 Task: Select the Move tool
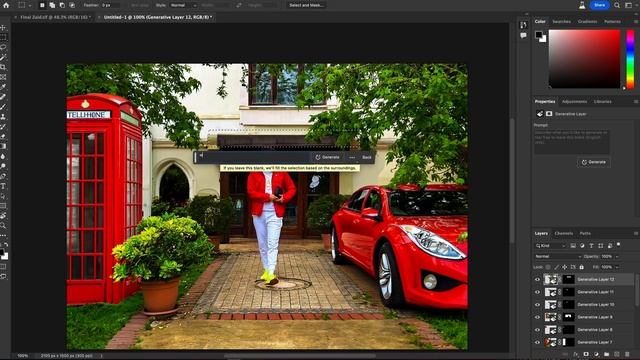[3, 27]
